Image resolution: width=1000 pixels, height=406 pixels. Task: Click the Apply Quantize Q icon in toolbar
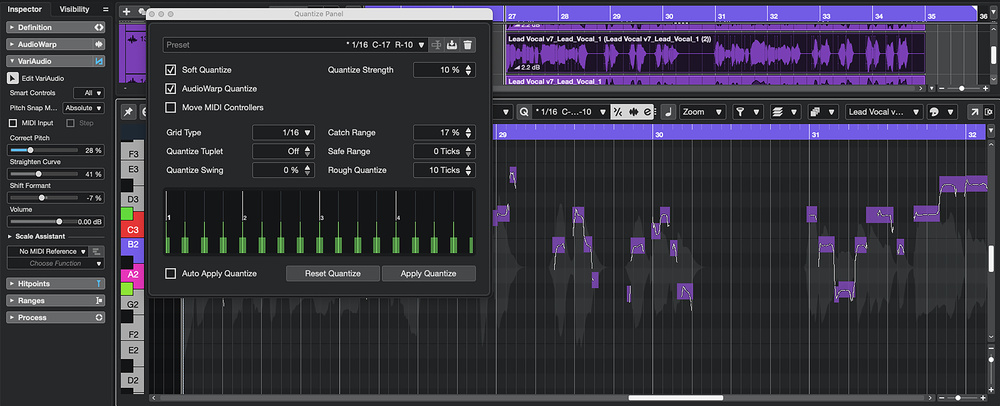coord(525,112)
